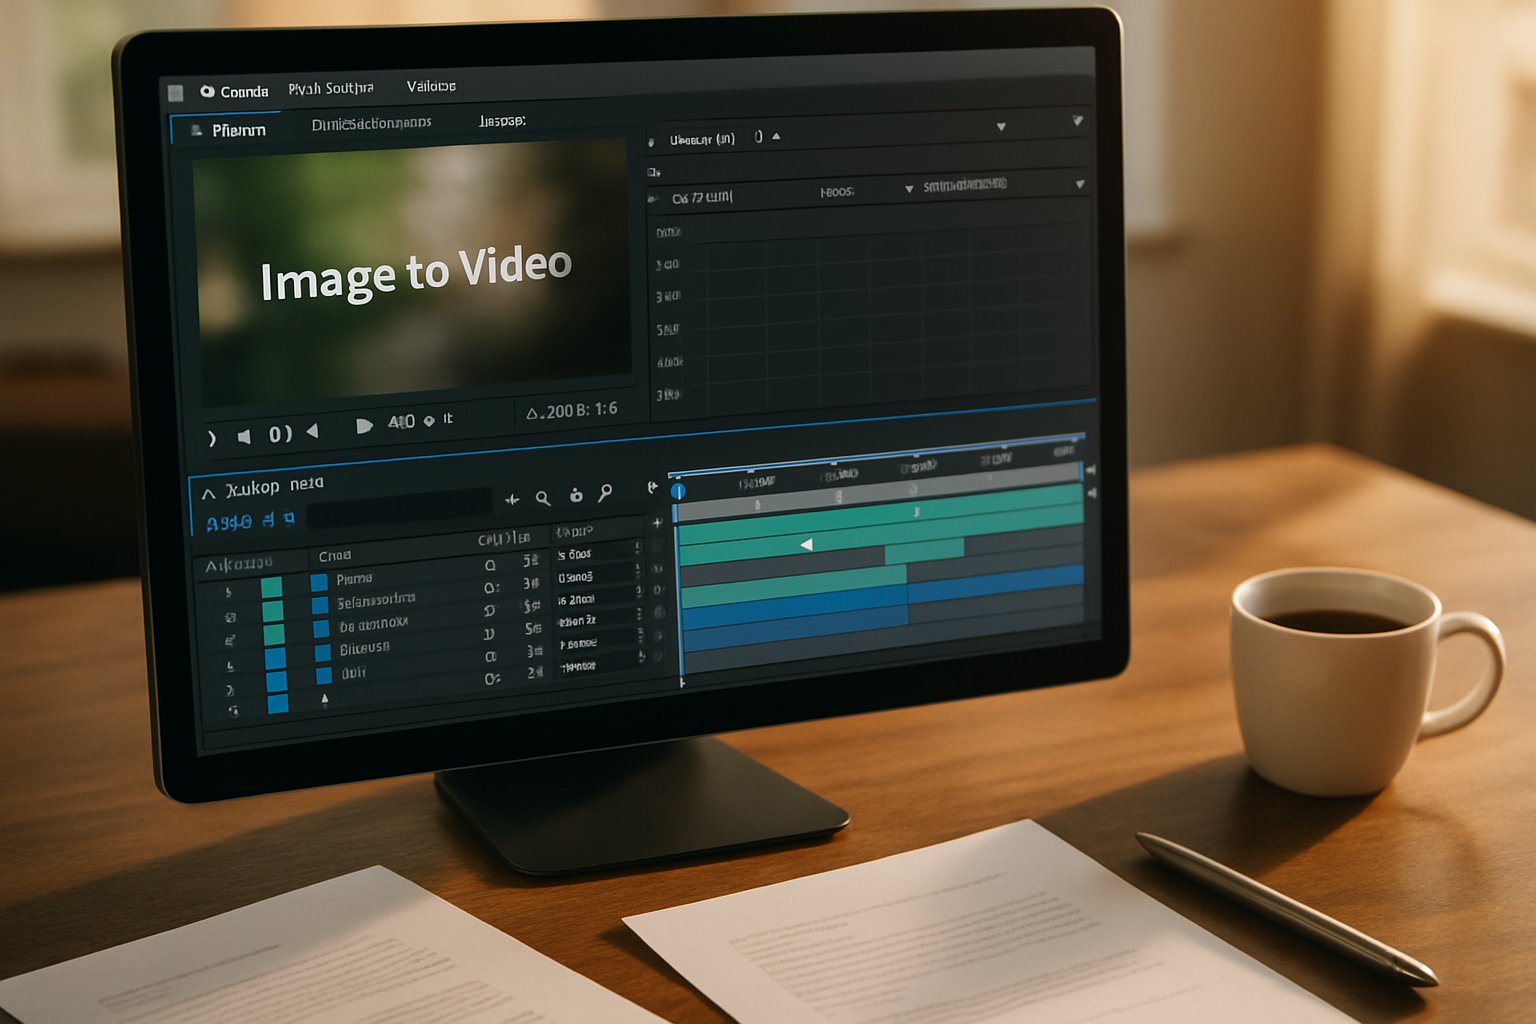Viewport: 1536px width, 1024px height.
Task: Click the magnifier search icon in timeline toolbar
Action: [x=542, y=498]
